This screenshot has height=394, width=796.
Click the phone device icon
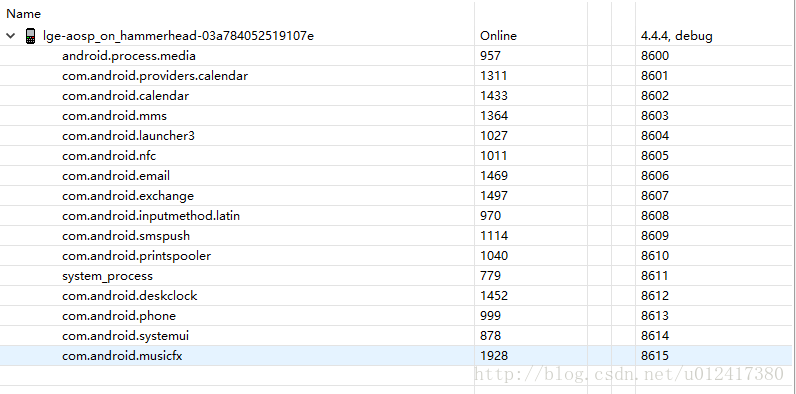tap(30, 36)
